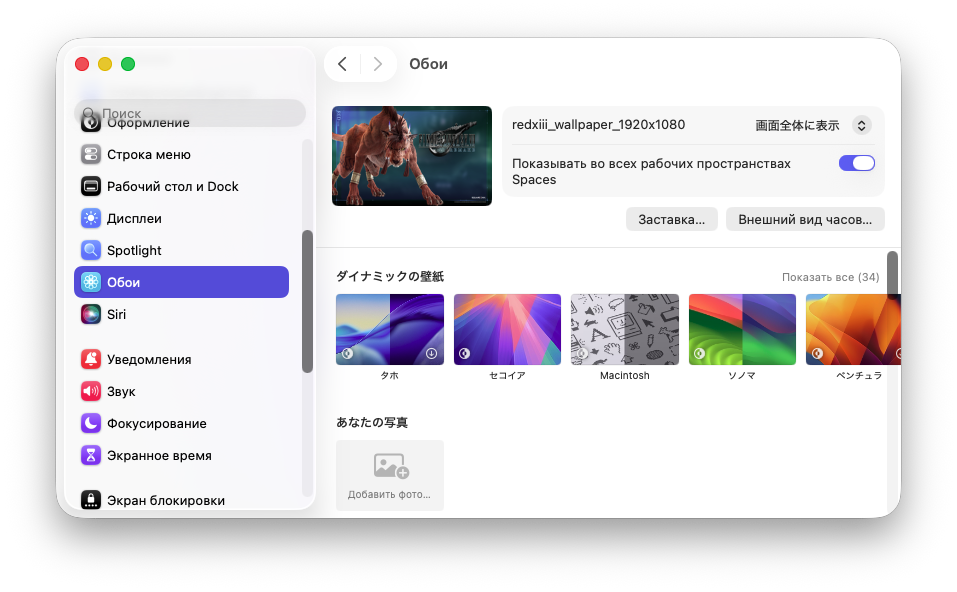Viewport: 957px width, 592px height.
Task: Click the download icon on タホ wallpaper
Action: [x=432, y=353]
